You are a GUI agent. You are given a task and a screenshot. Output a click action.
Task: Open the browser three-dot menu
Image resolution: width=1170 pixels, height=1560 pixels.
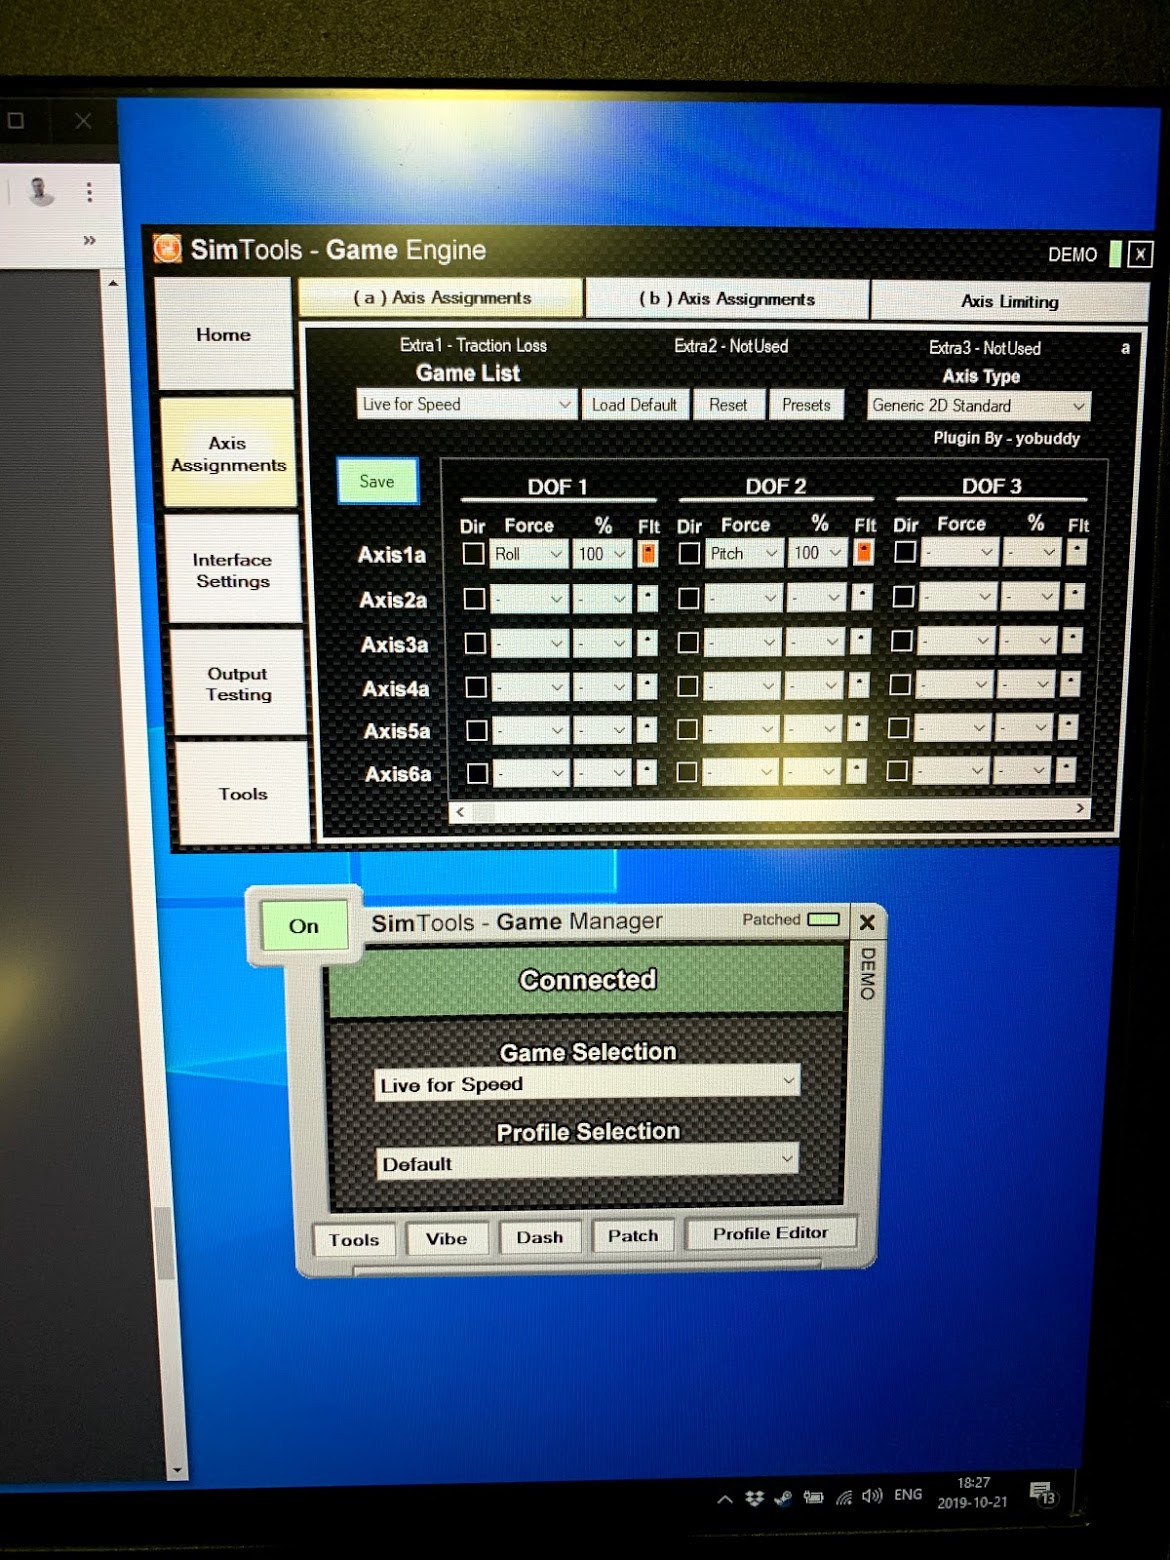pos(90,192)
